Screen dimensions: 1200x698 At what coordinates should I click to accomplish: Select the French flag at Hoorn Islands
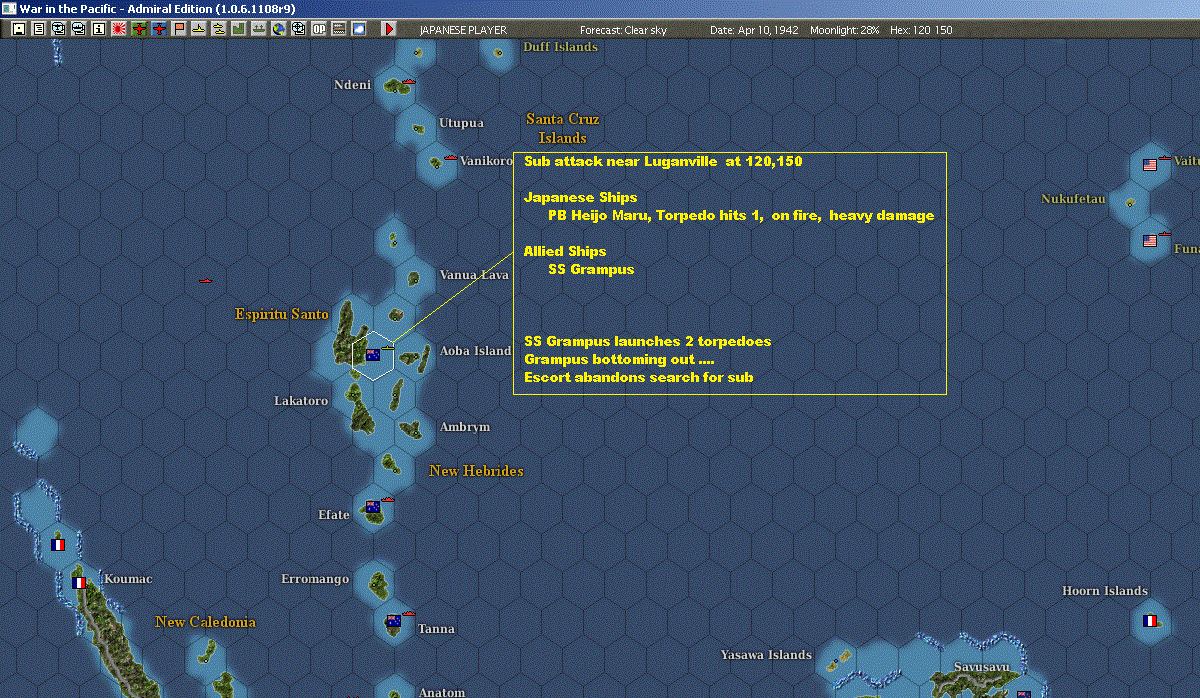point(1150,621)
